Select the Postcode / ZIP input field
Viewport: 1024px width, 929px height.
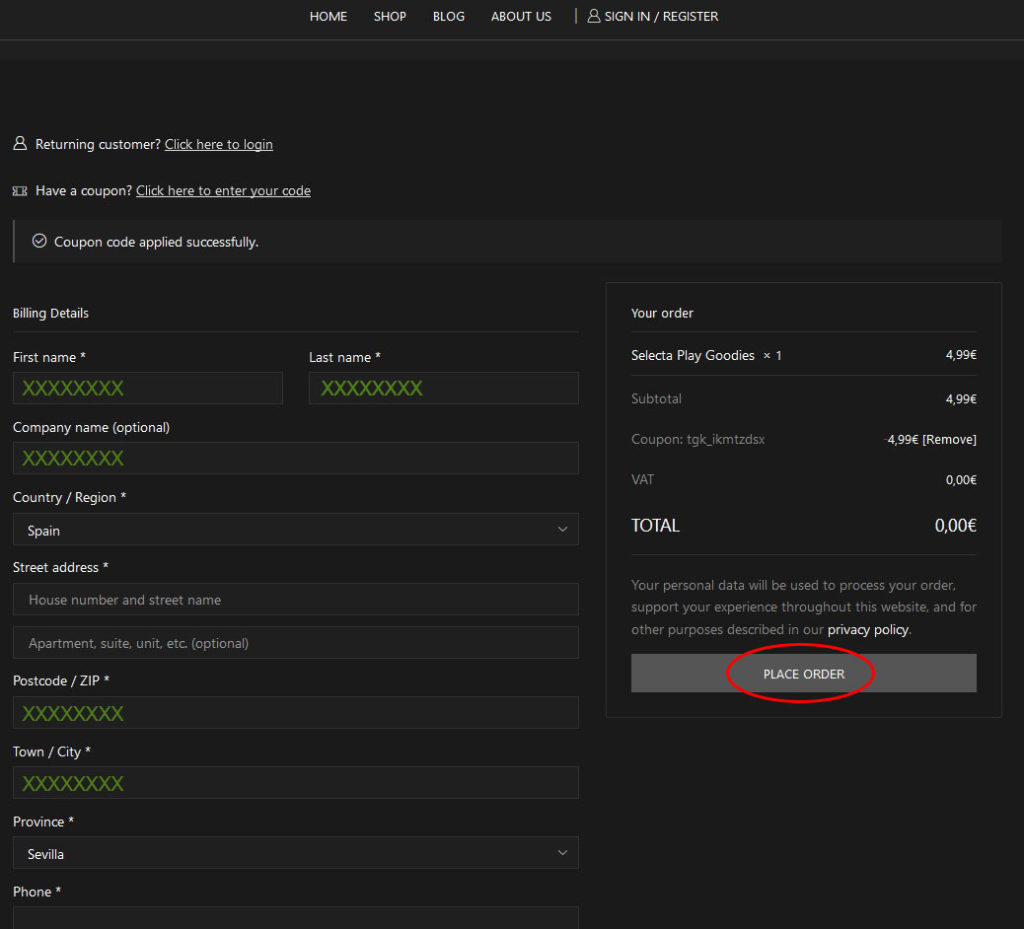tap(295, 713)
